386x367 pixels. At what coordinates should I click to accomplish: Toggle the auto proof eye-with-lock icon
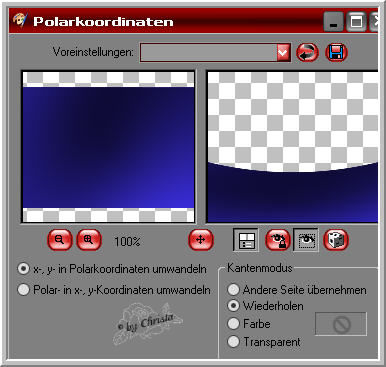click(x=278, y=240)
